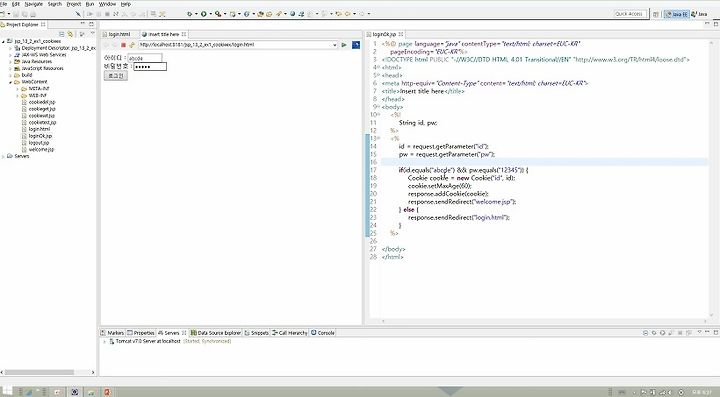Click Collapse All icon in Project Explorer

62,34
